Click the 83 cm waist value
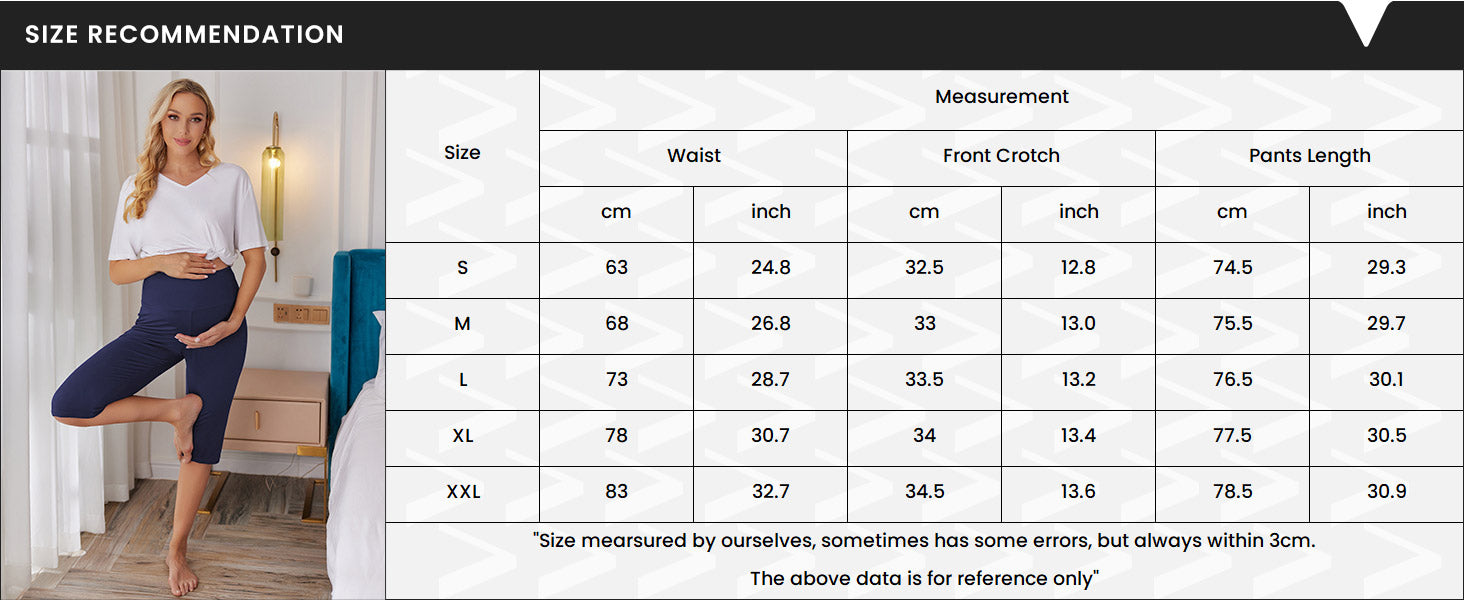 (x=616, y=492)
